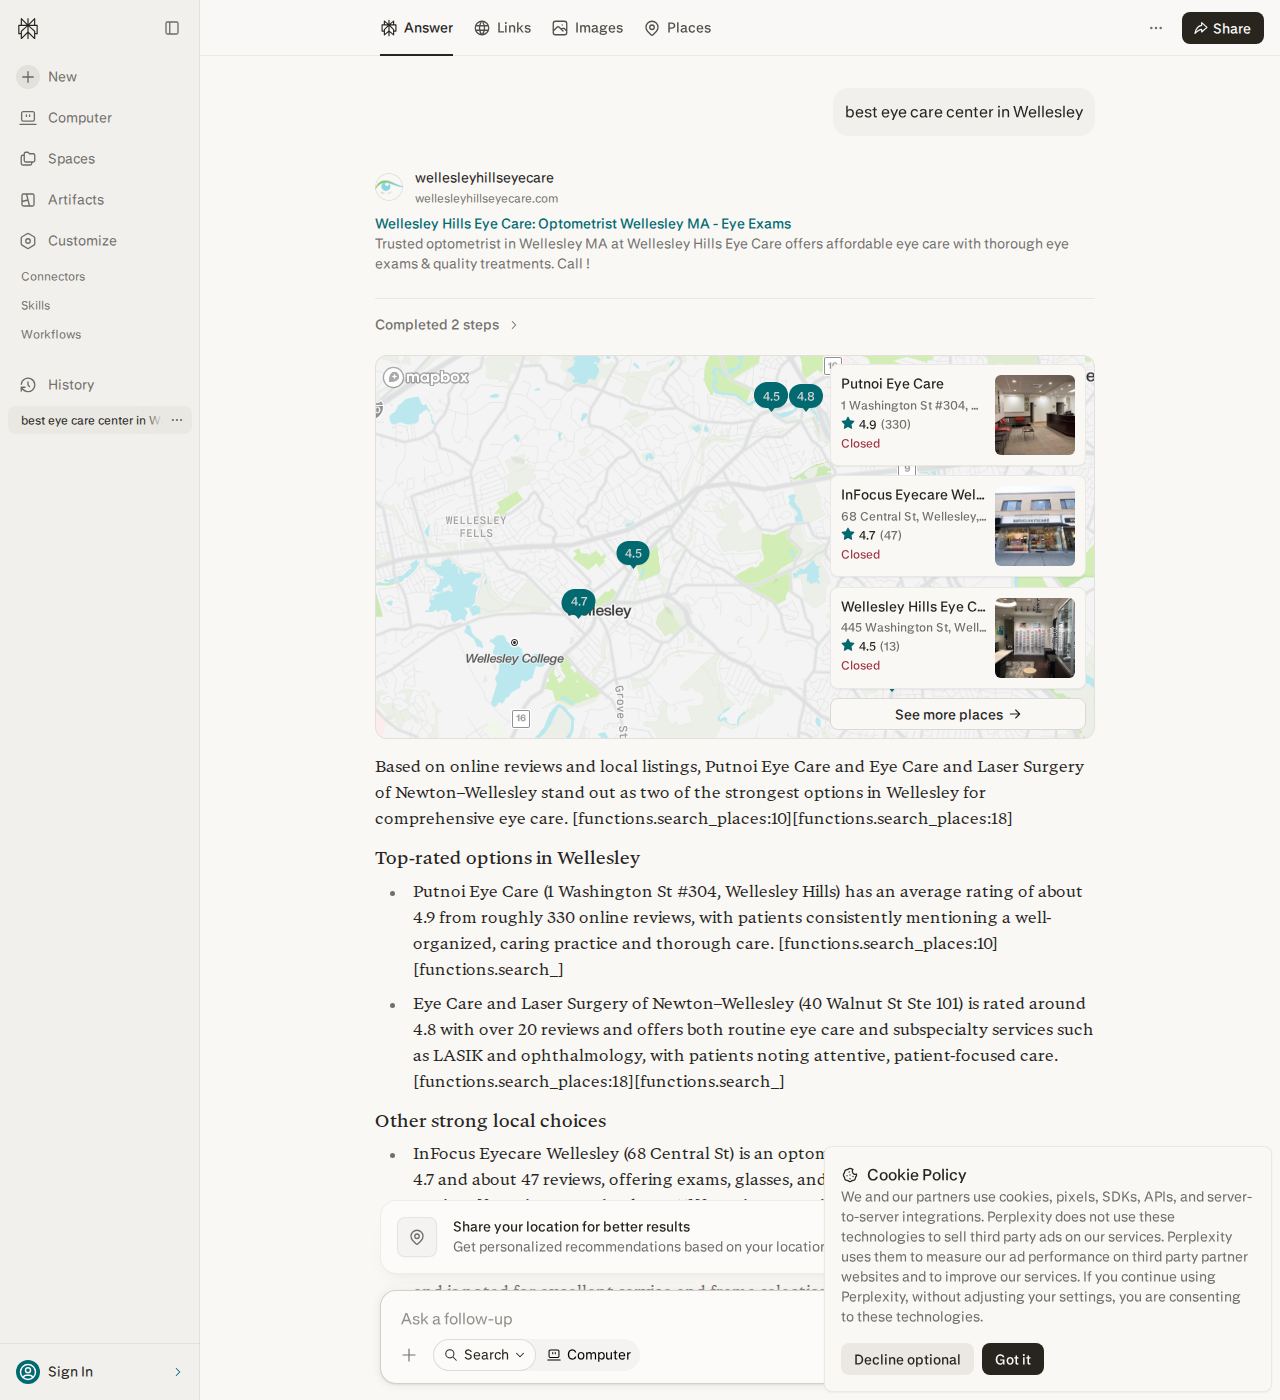Viewport: 1280px width, 1400px height.
Task: Expand the Sign In chevron
Action: point(178,1372)
